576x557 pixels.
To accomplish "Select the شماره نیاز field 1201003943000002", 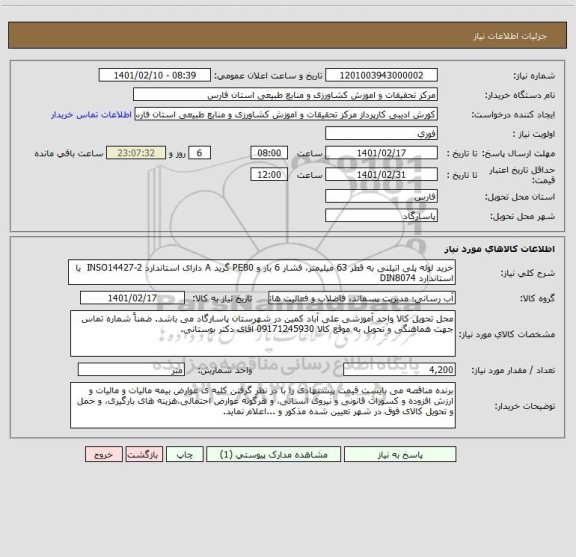I will 381,75.
